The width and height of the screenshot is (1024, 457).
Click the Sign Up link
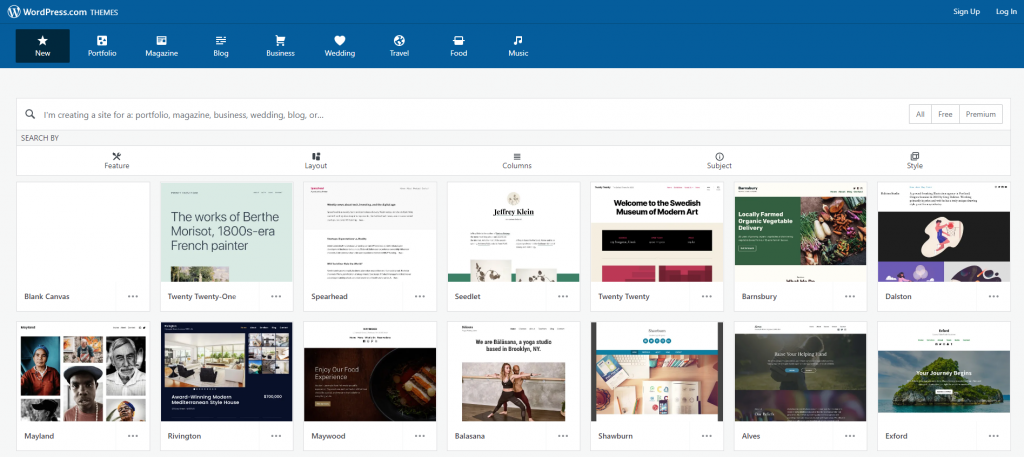(967, 11)
